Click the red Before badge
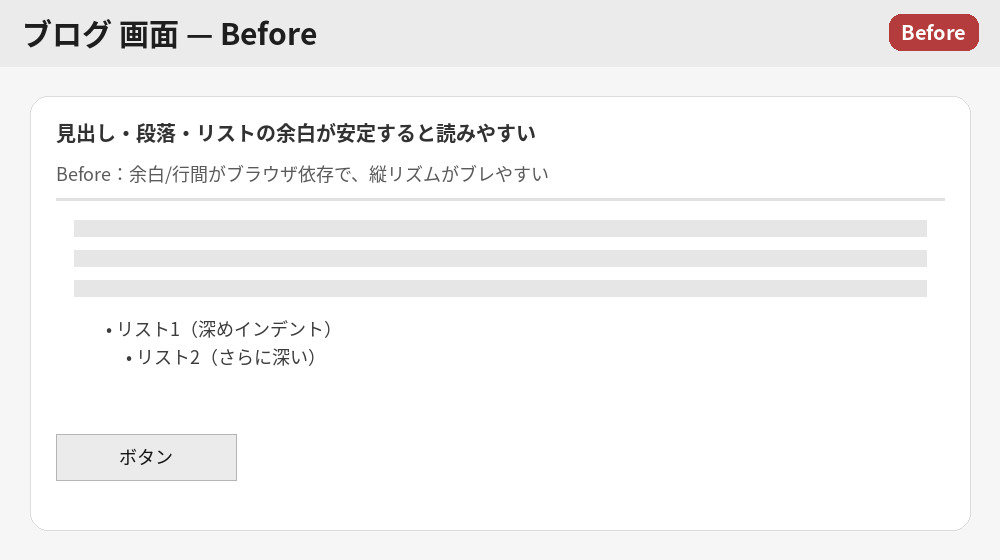This screenshot has height=560, width=1000. coord(933,33)
